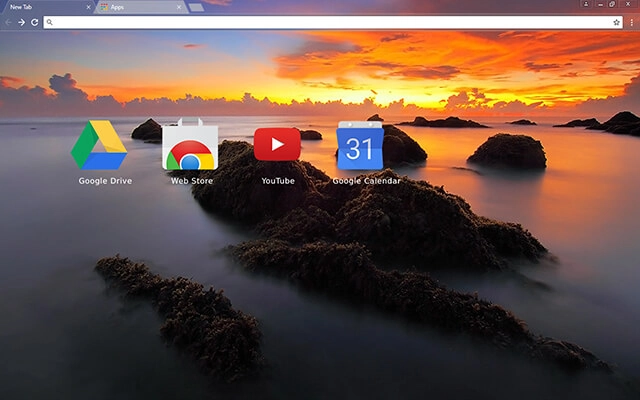
Task: Bookmark this page with the star icon
Action: pyautogui.click(x=616, y=22)
